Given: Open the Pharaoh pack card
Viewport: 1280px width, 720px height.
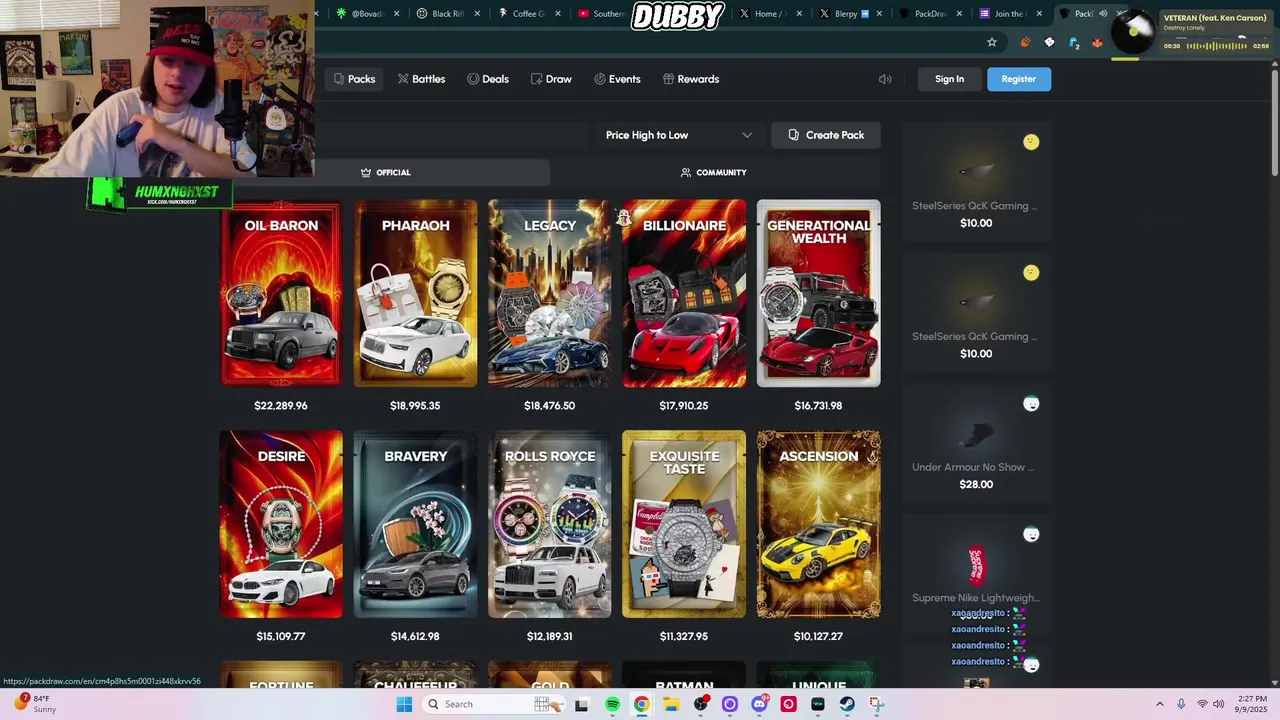Looking at the screenshot, I should coord(415,293).
